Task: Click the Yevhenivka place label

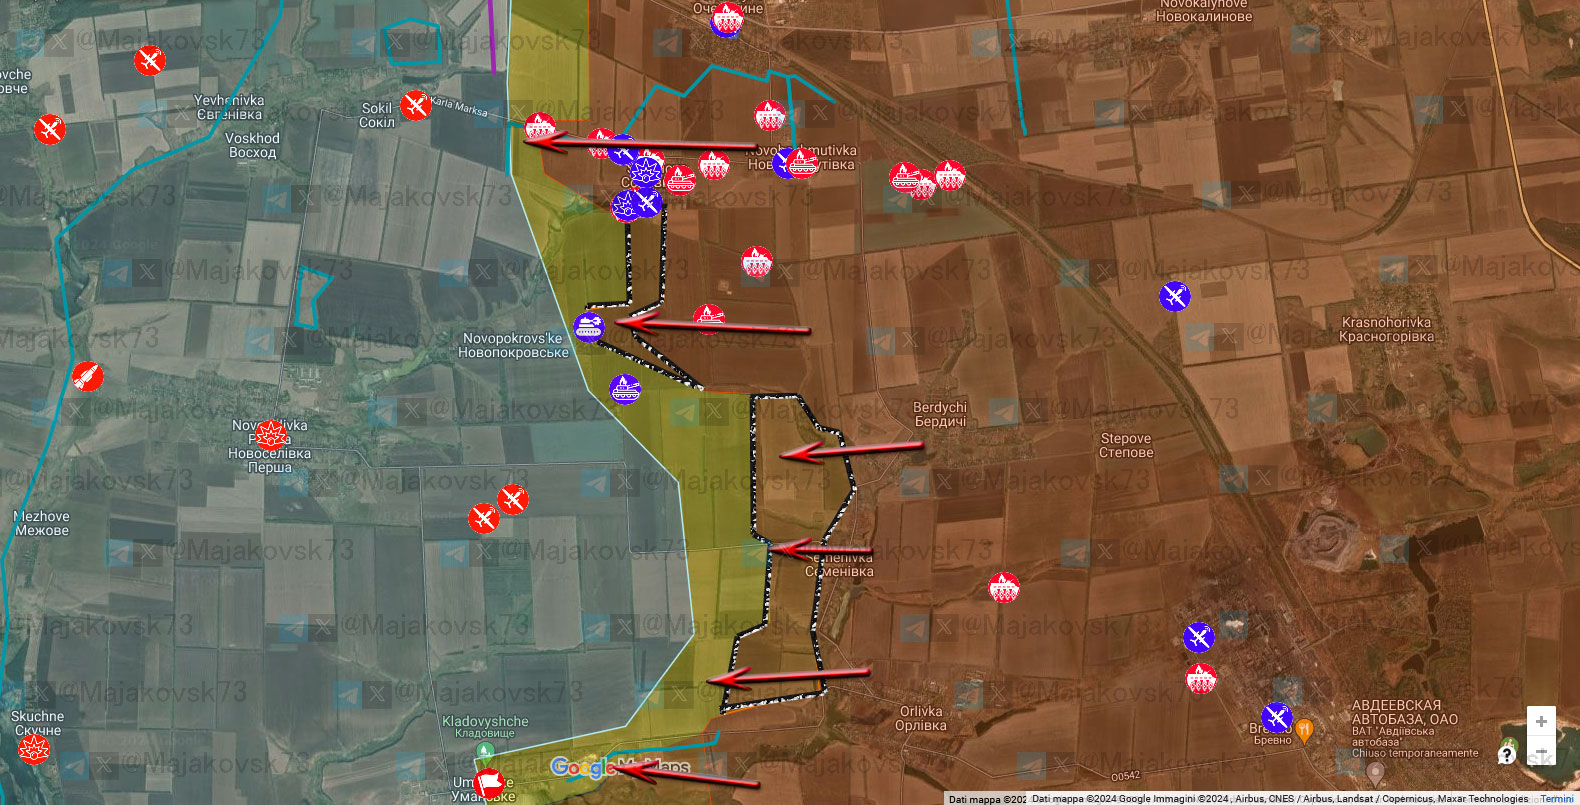Action: 229,107
